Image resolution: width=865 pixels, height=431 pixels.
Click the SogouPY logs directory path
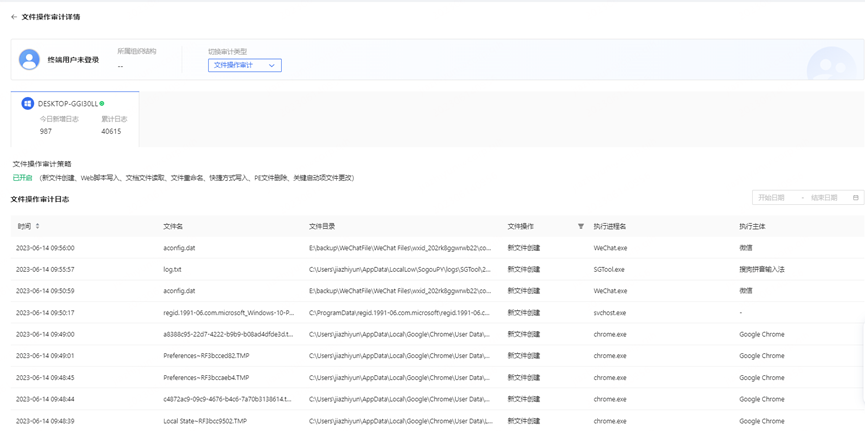(x=400, y=269)
